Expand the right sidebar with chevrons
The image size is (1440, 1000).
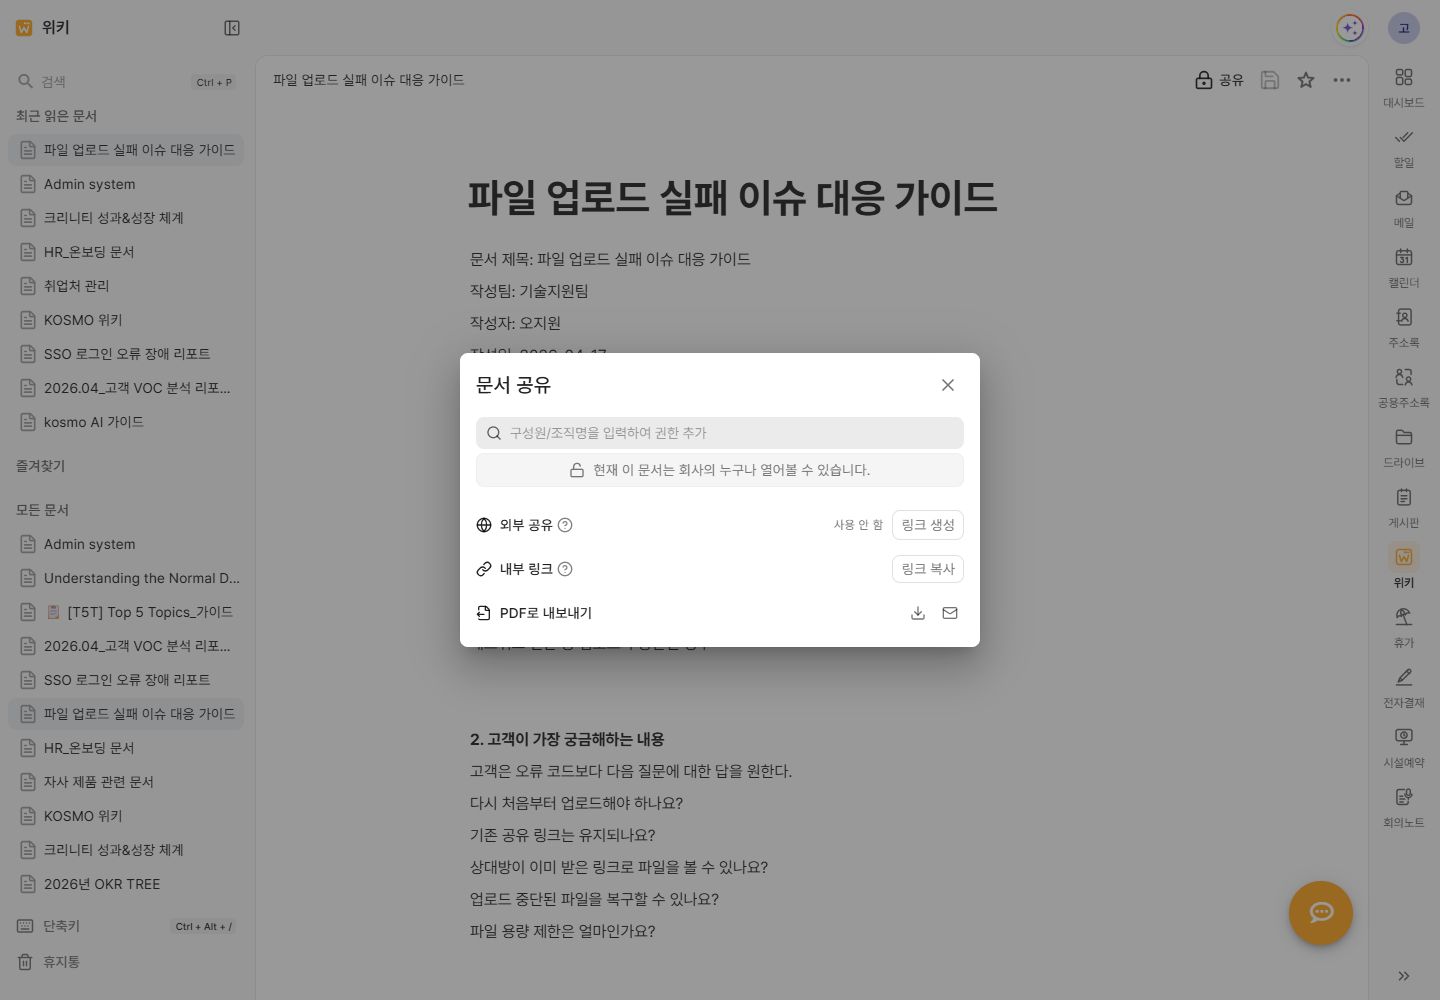1404,976
